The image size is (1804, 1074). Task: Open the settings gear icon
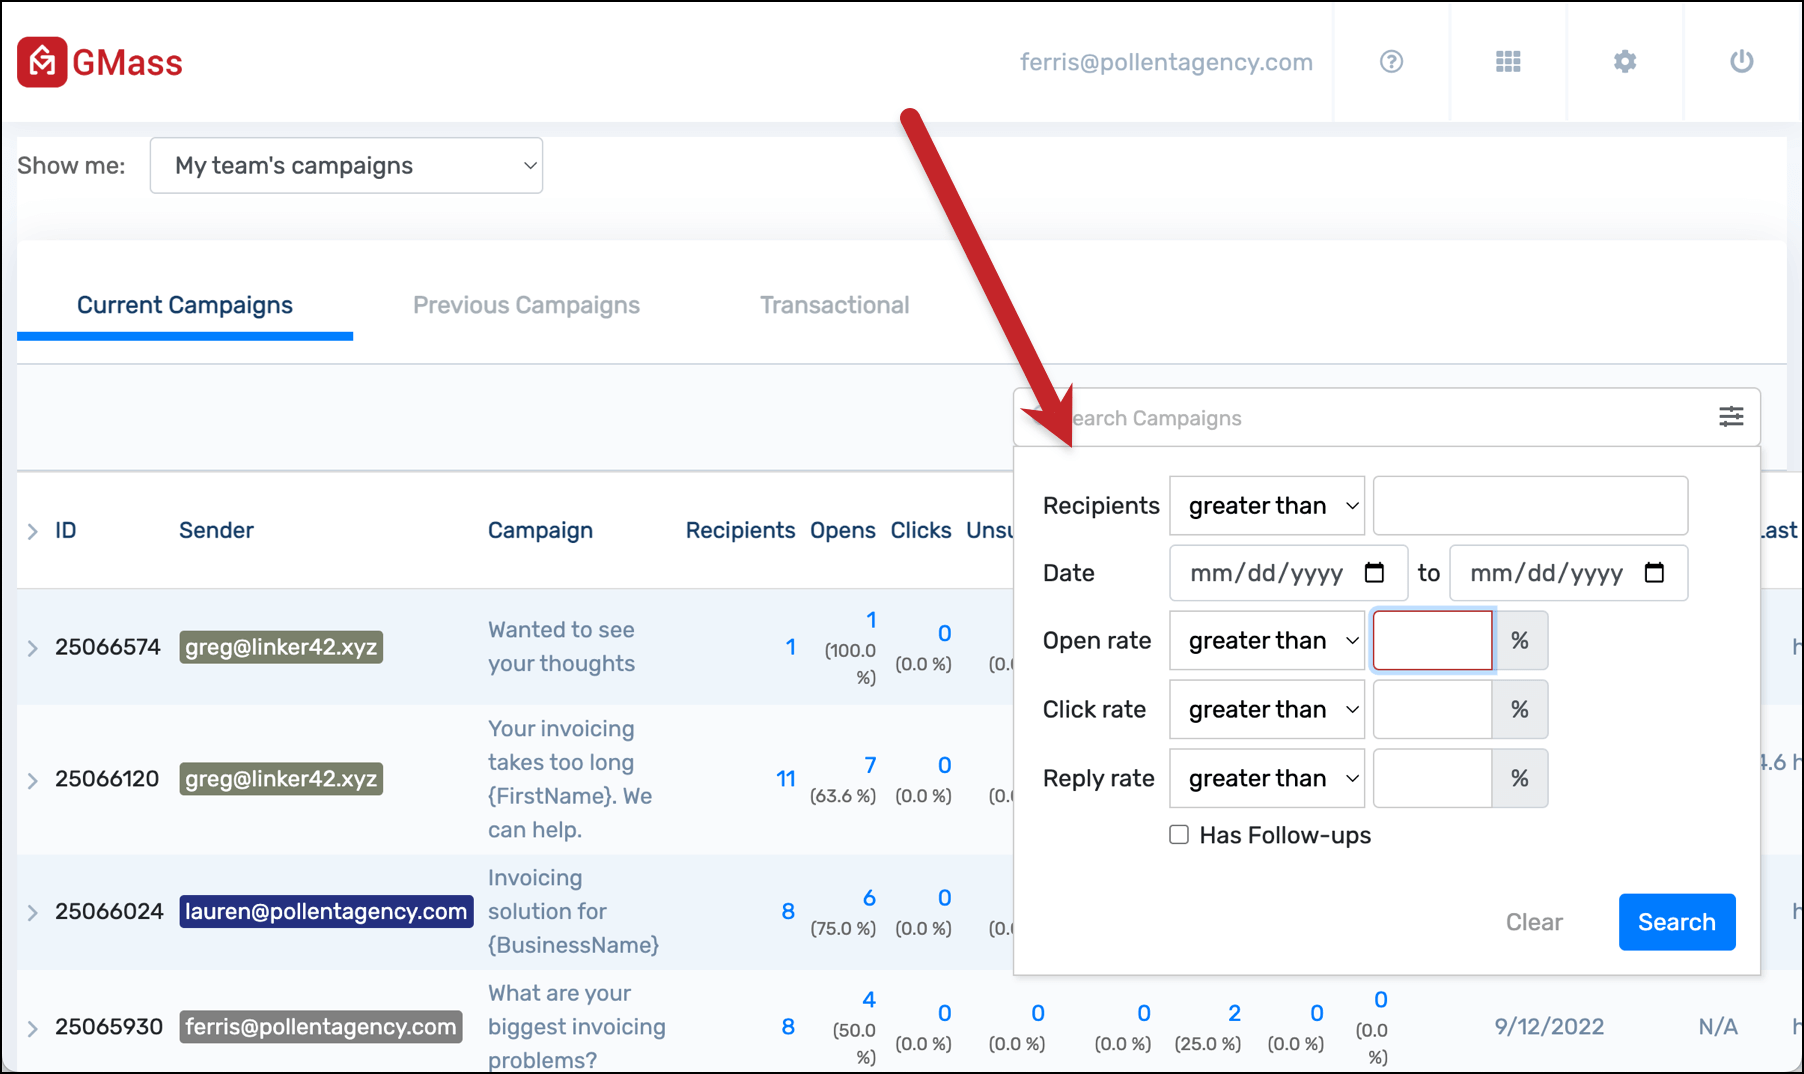pyautogui.click(x=1625, y=62)
